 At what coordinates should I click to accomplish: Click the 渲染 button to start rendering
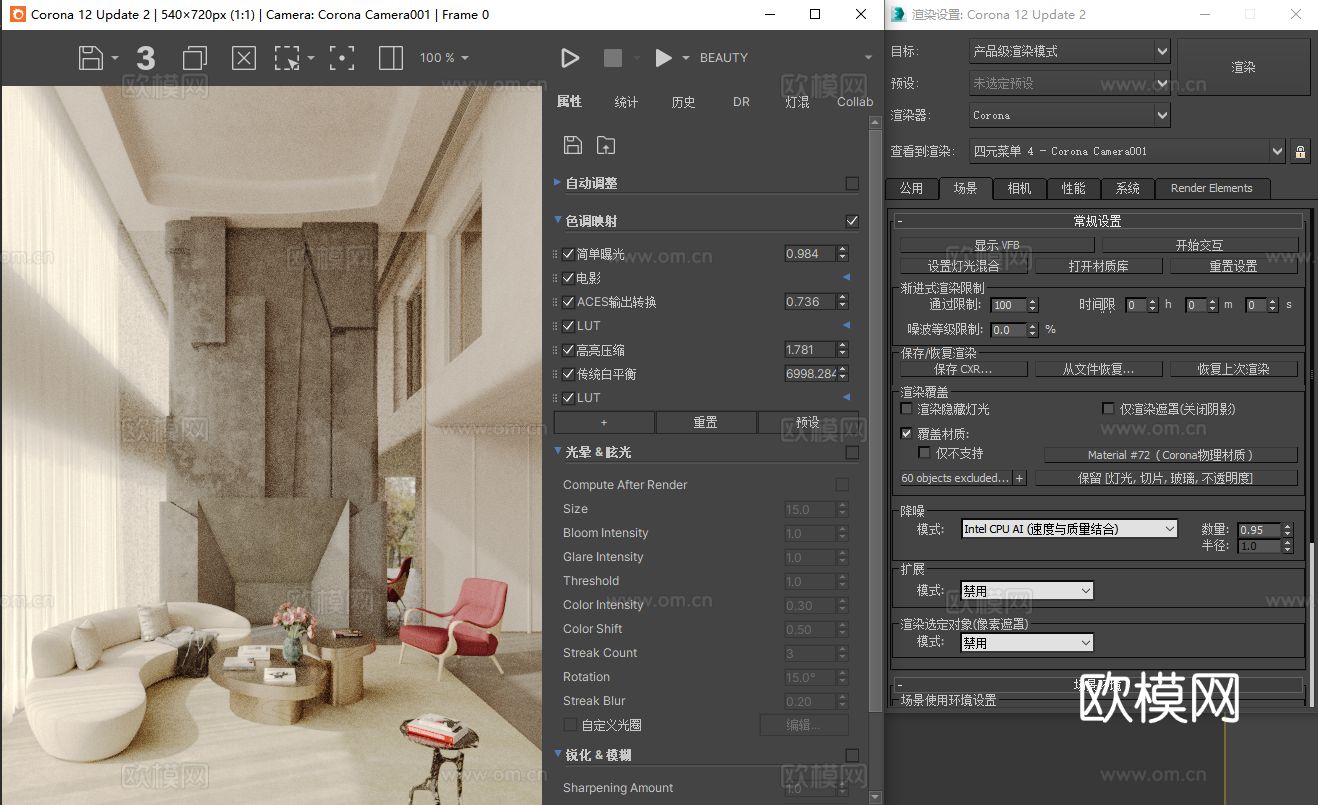[1242, 66]
